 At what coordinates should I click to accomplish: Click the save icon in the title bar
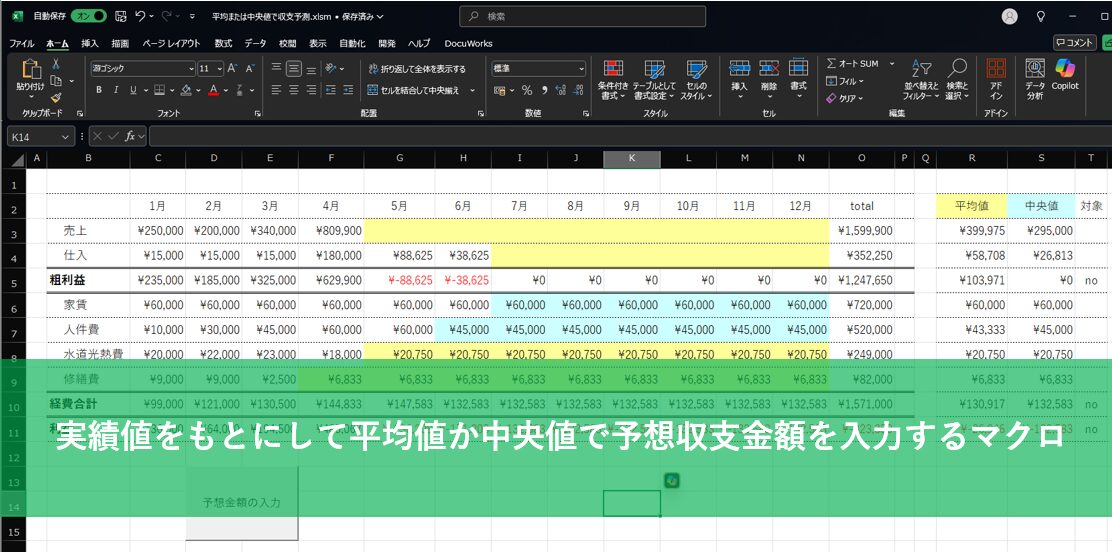click(x=120, y=17)
